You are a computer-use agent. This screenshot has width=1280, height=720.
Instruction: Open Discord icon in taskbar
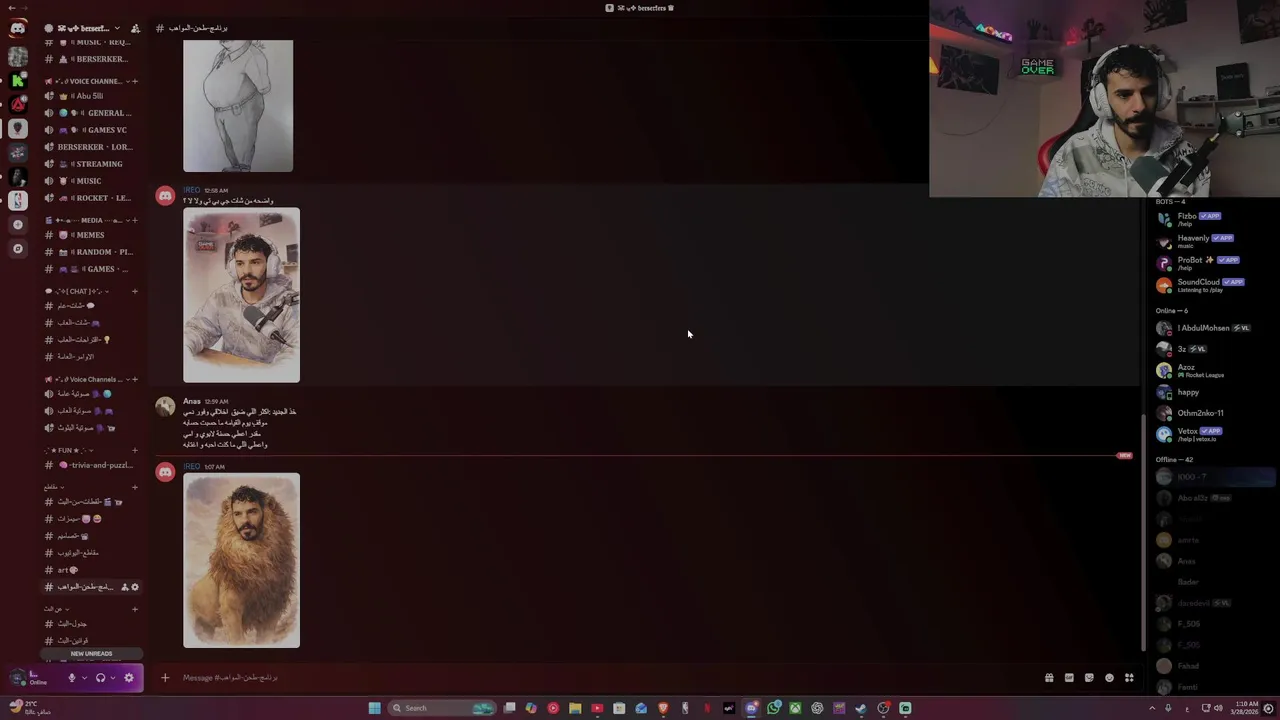pyautogui.click(x=751, y=708)
